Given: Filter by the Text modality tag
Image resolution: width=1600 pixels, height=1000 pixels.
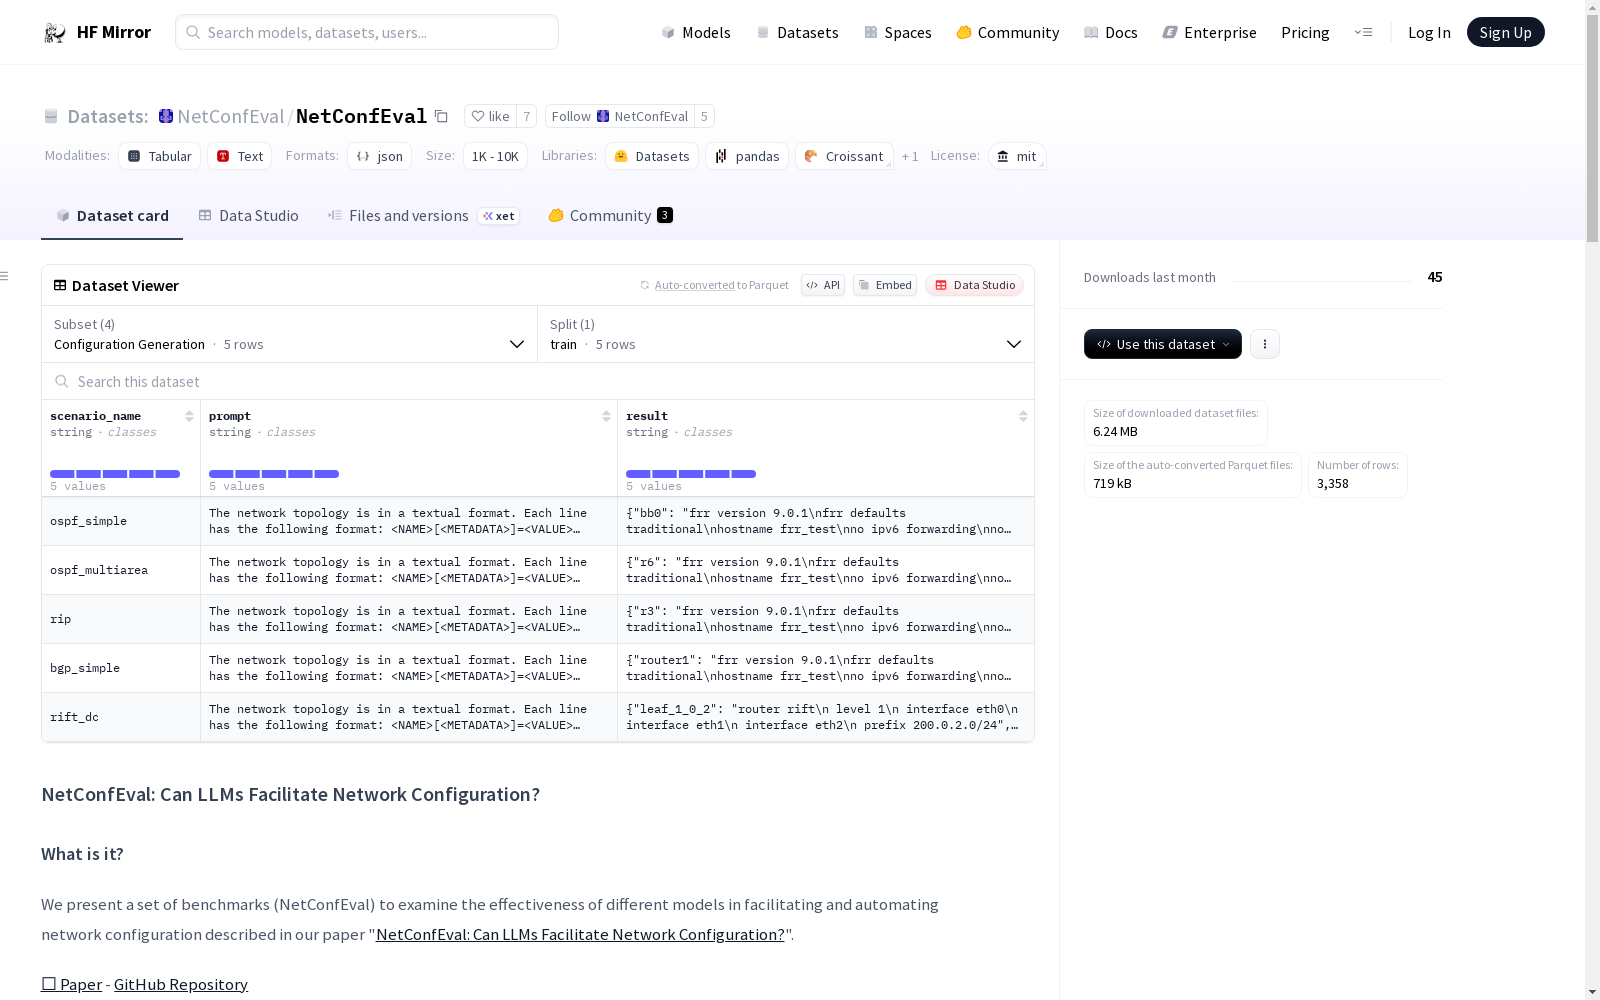Looking at the screenshot, I should [x=240, y=156].
